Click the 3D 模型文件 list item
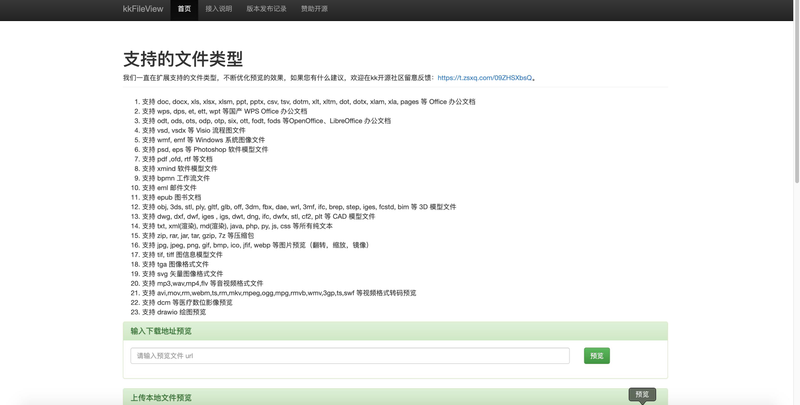This screenshot has height=405, width=800. pyautogui.click(x=299, y=207)
